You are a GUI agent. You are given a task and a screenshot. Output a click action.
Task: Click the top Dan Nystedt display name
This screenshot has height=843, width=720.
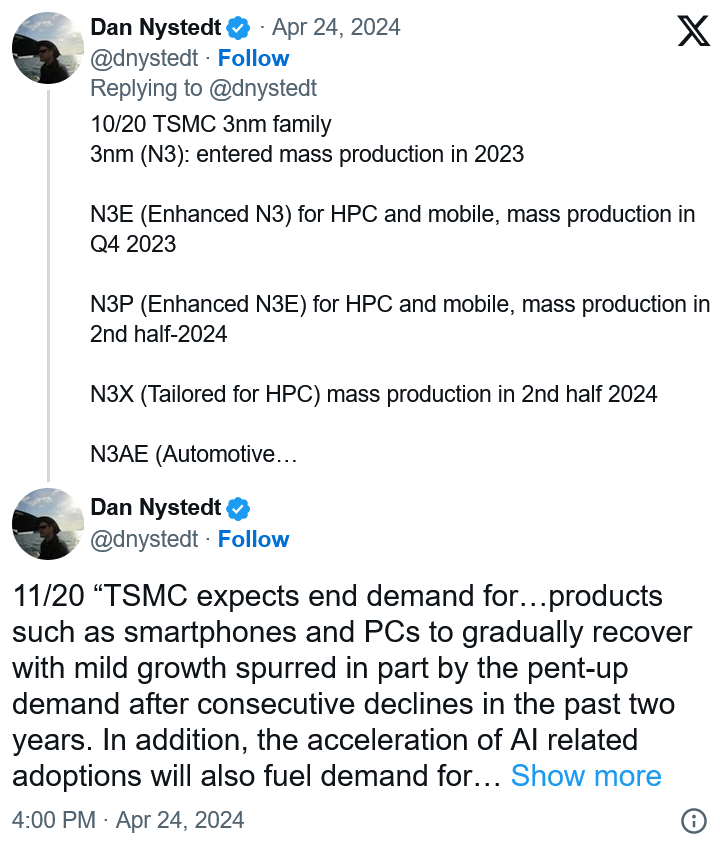(155, 27)
